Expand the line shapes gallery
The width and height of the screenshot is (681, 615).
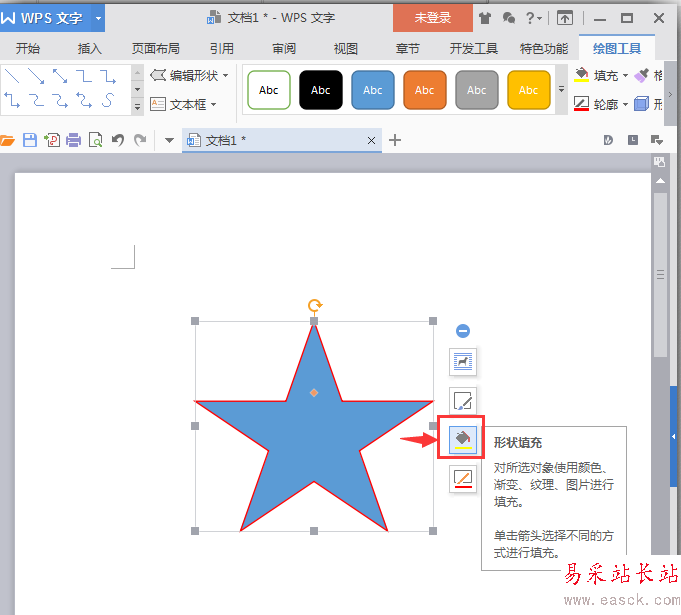137,106
